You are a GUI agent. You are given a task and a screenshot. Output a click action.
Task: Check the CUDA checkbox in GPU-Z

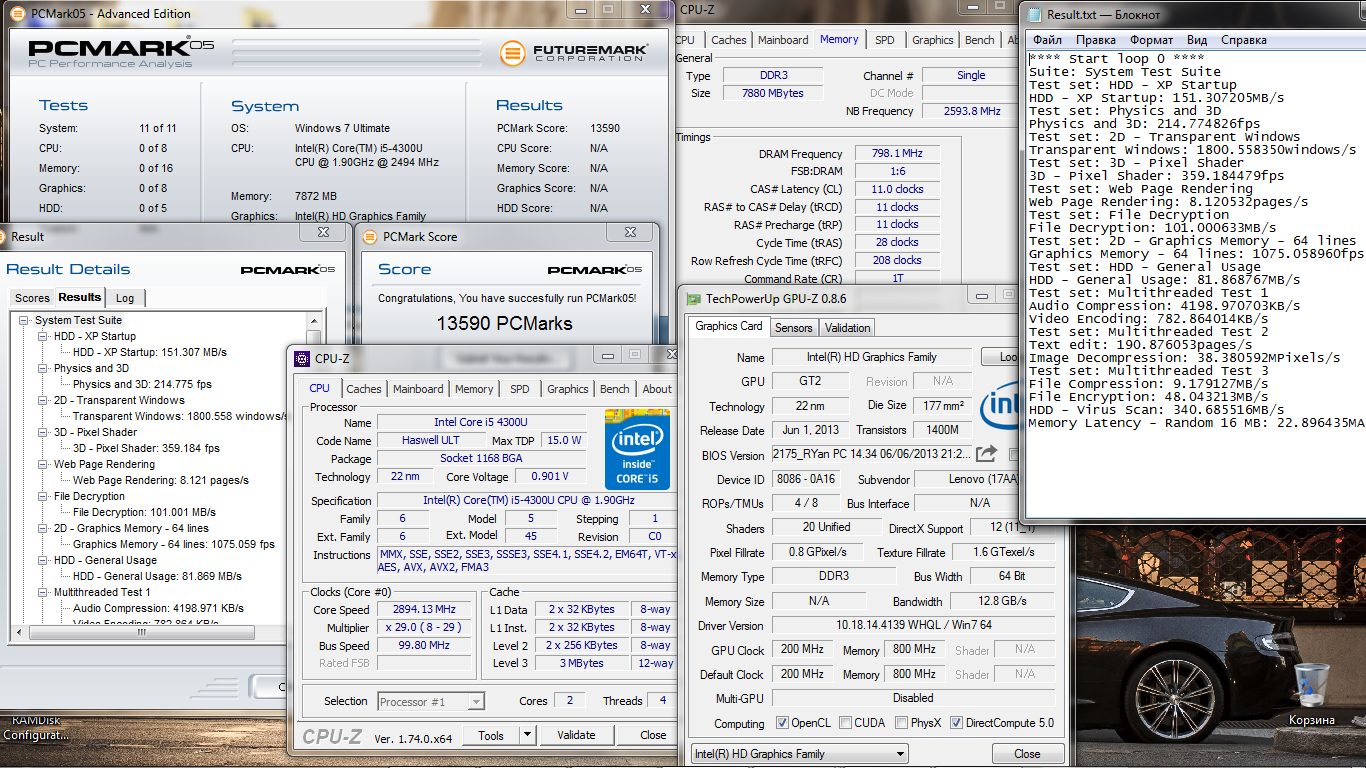(x=846, y=723)
